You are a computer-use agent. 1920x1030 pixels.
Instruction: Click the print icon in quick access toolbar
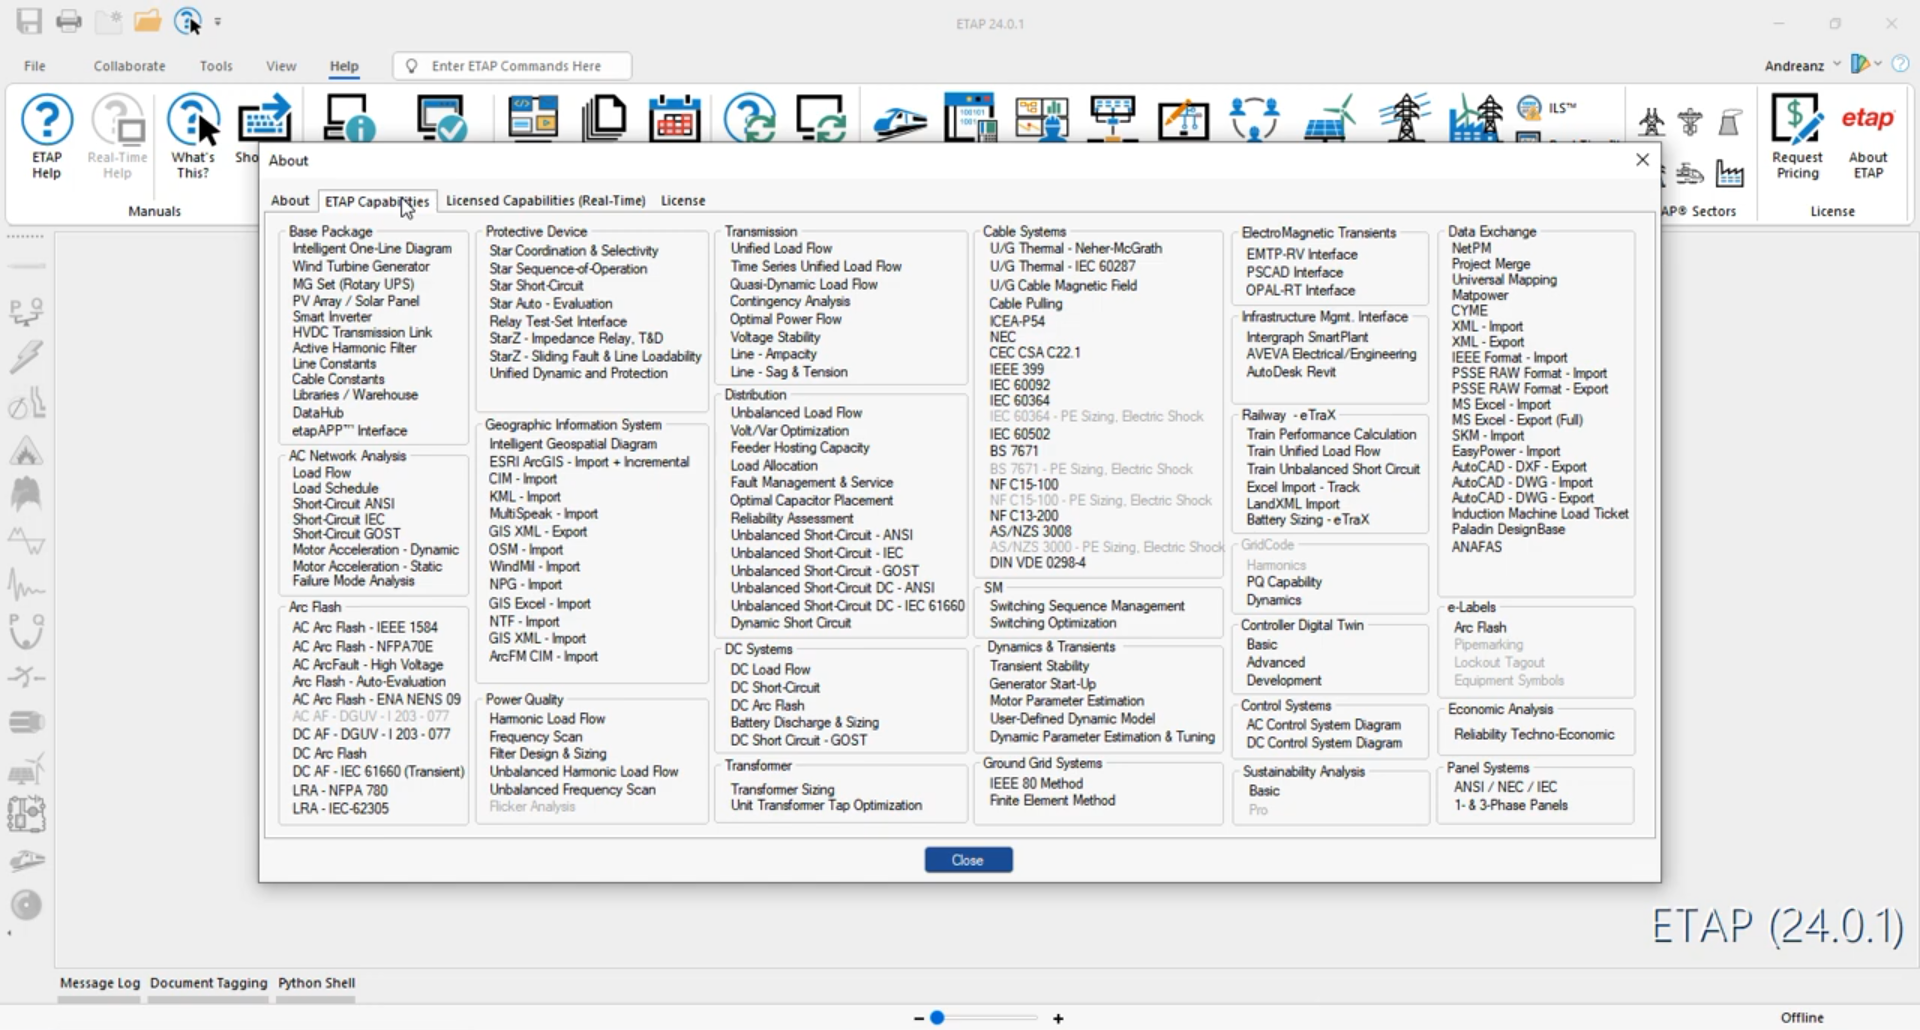coord(69,21)
